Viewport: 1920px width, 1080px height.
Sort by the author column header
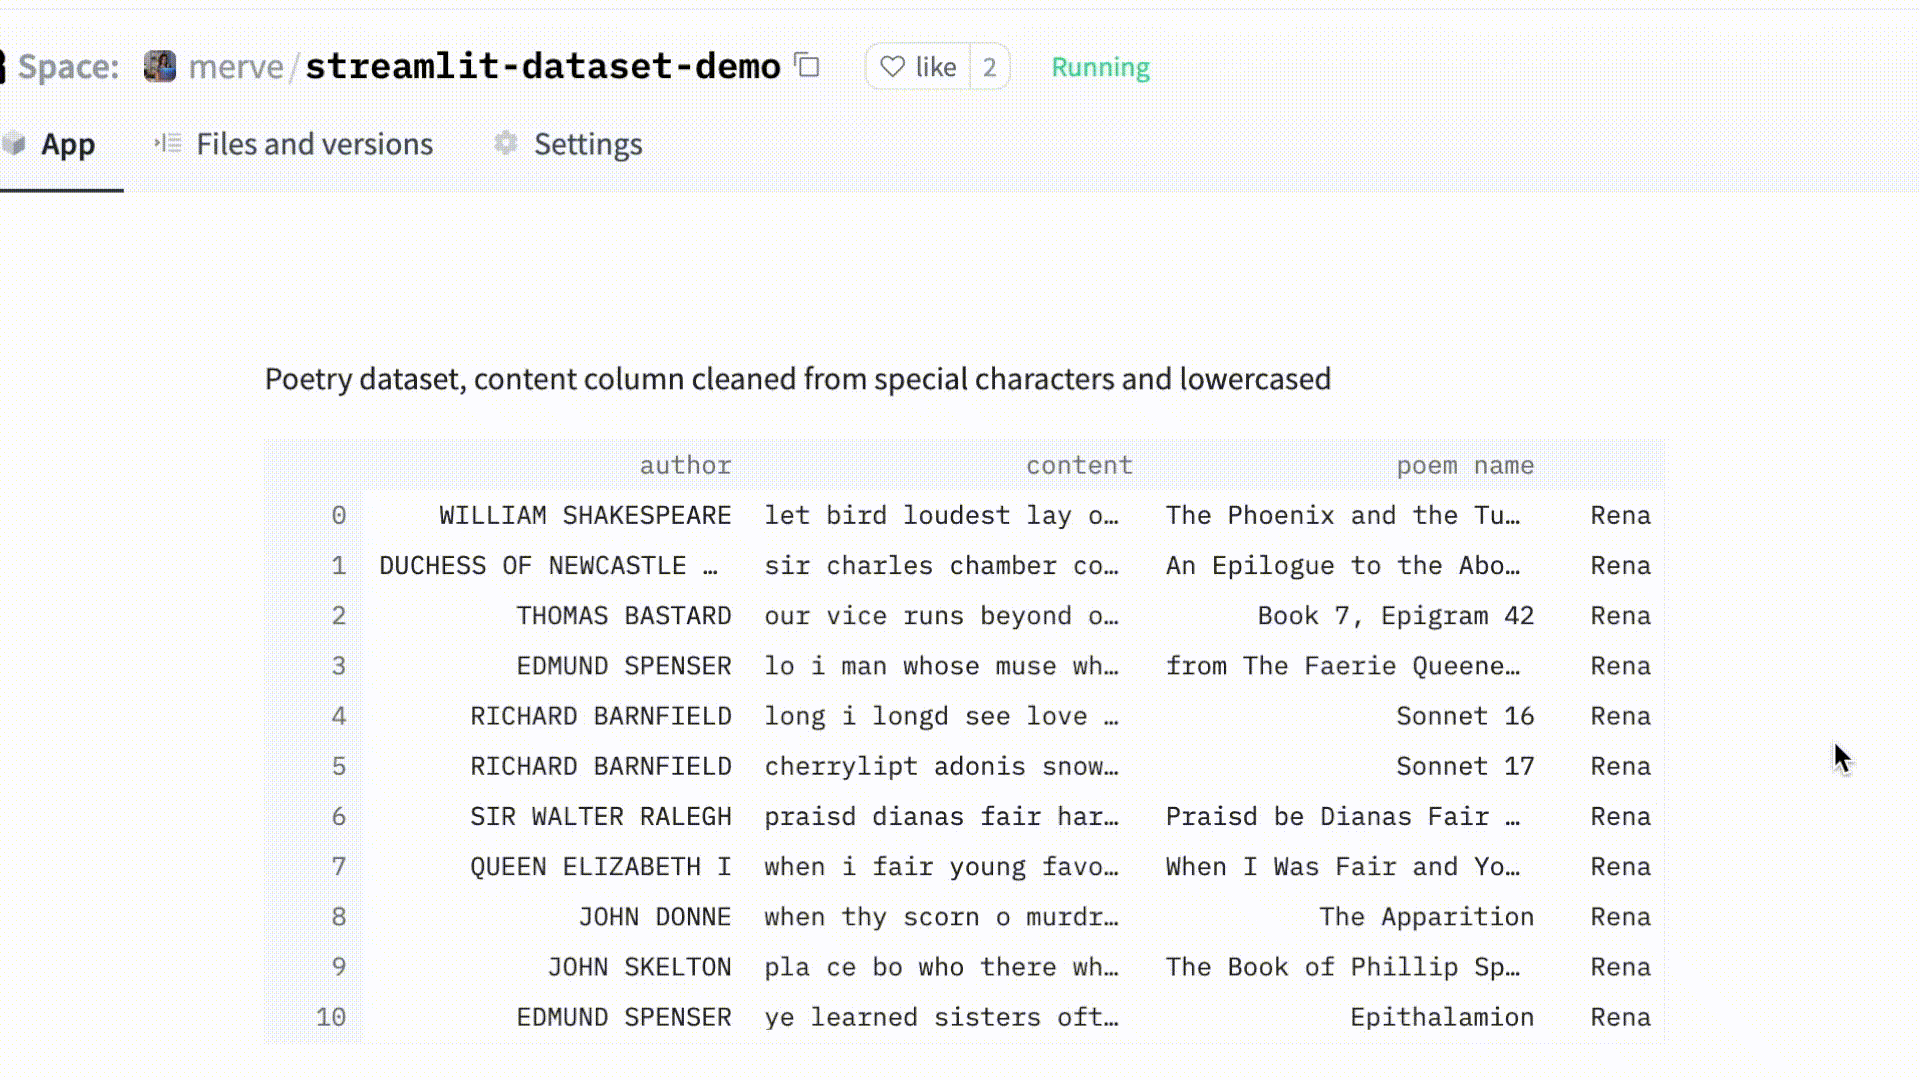pyautogui.click(x=685, y=465)
